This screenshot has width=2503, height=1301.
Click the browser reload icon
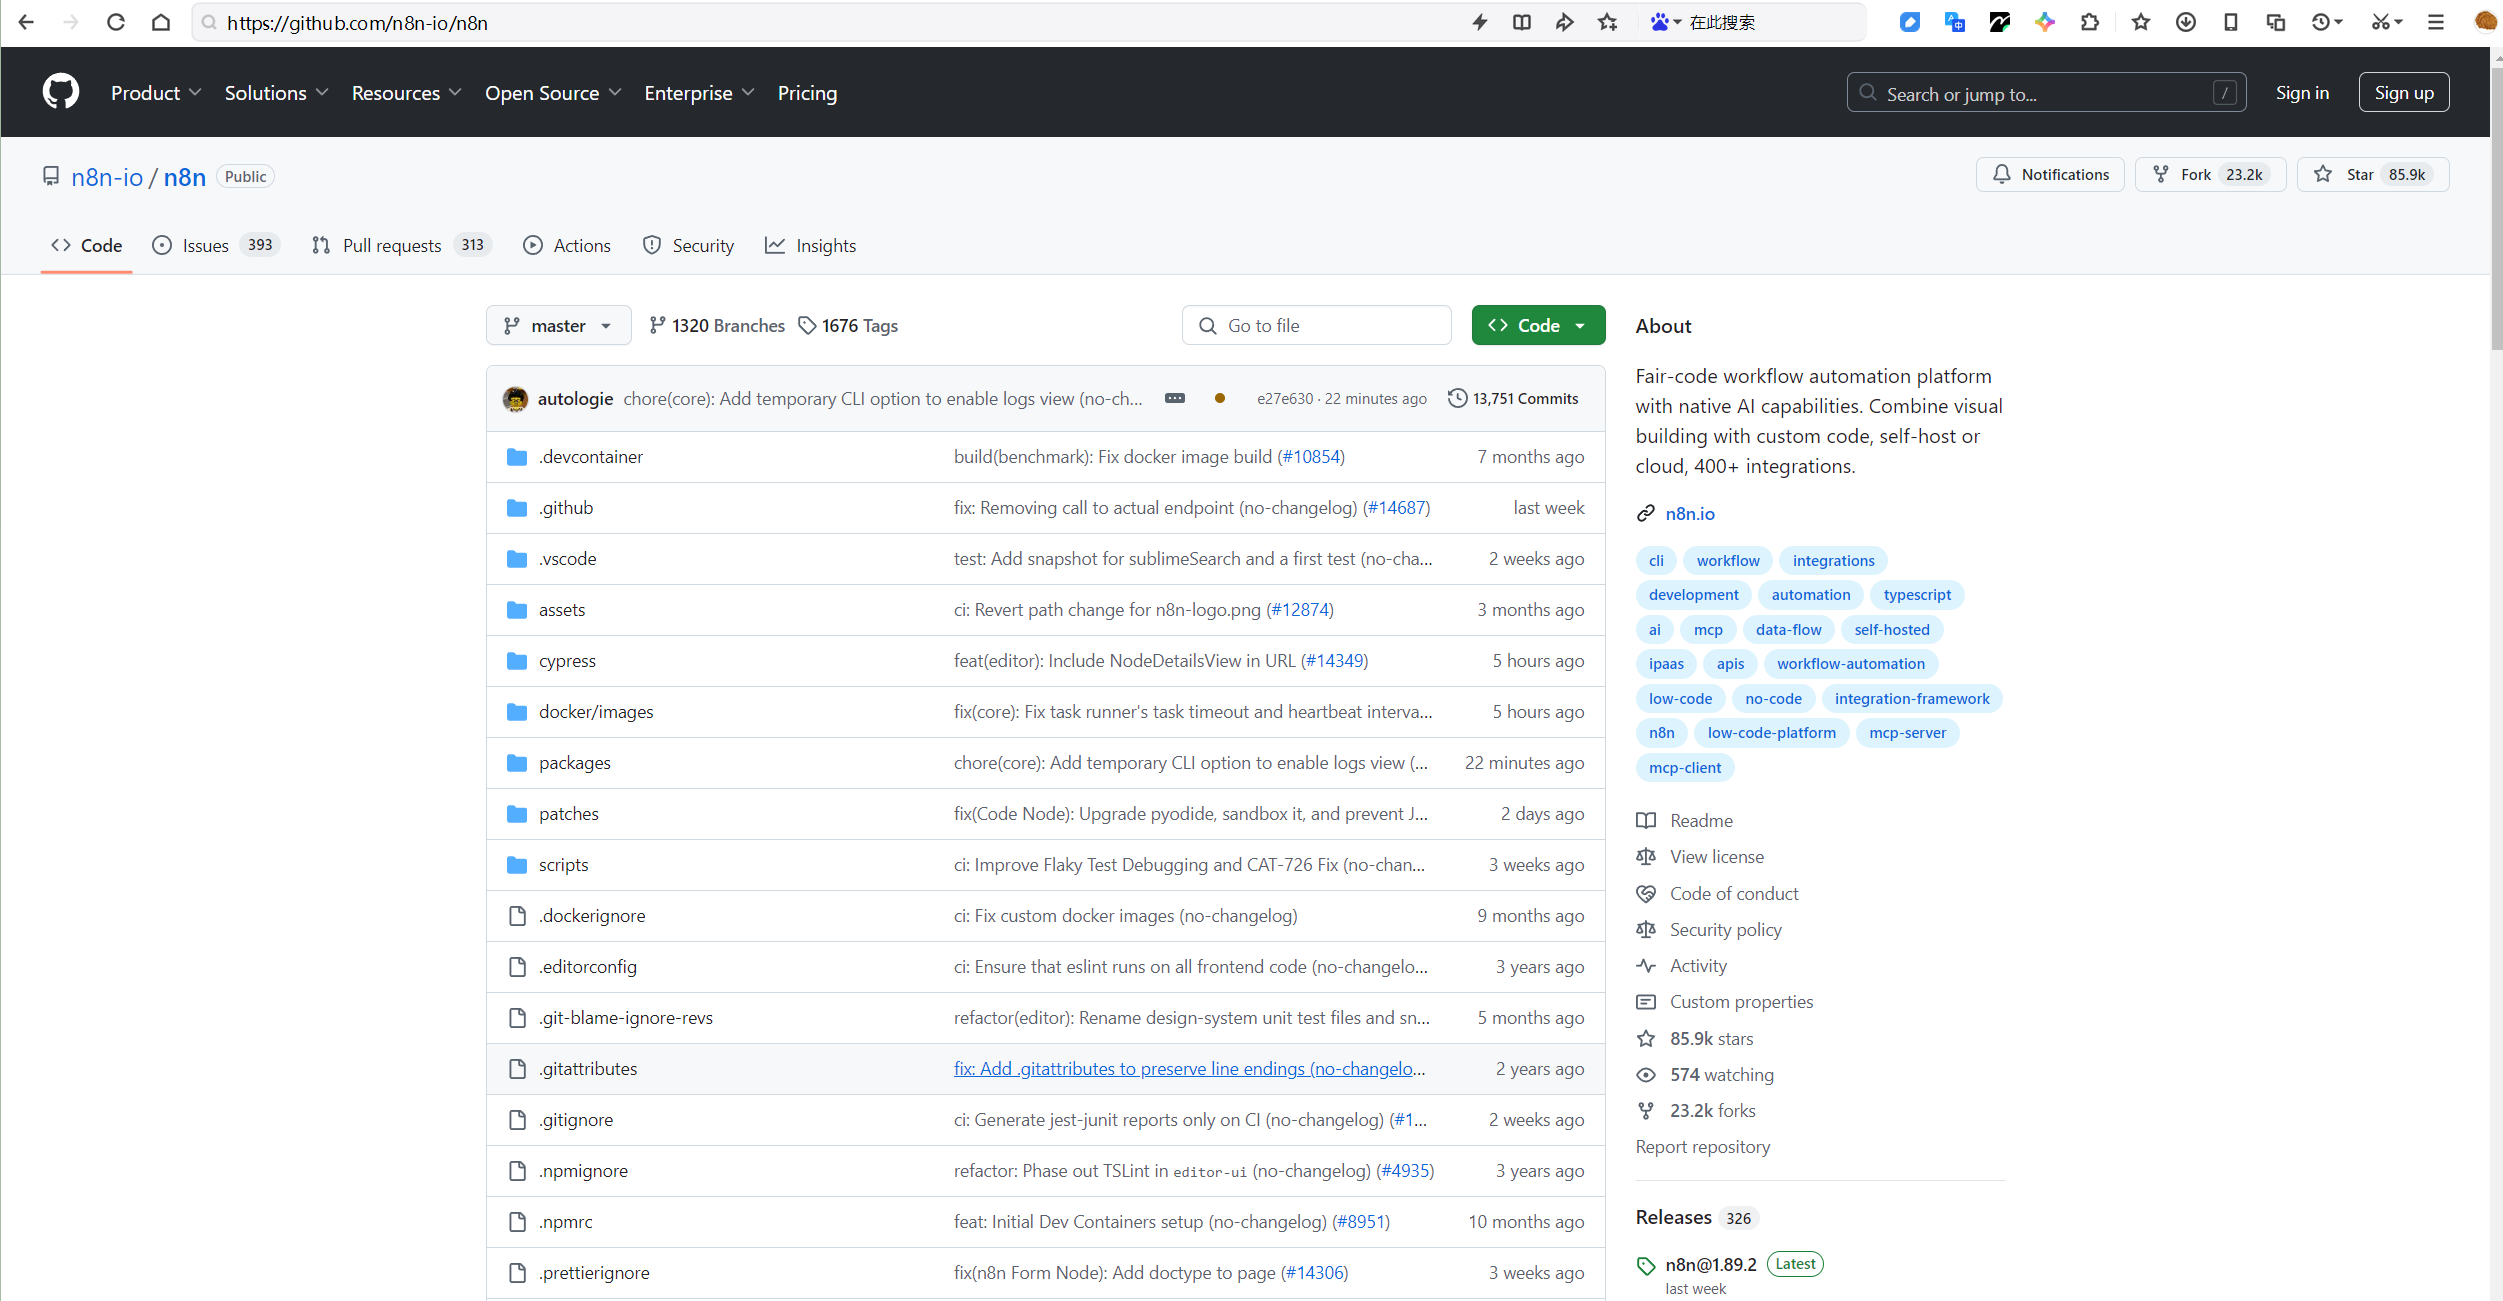click(116, 22)
